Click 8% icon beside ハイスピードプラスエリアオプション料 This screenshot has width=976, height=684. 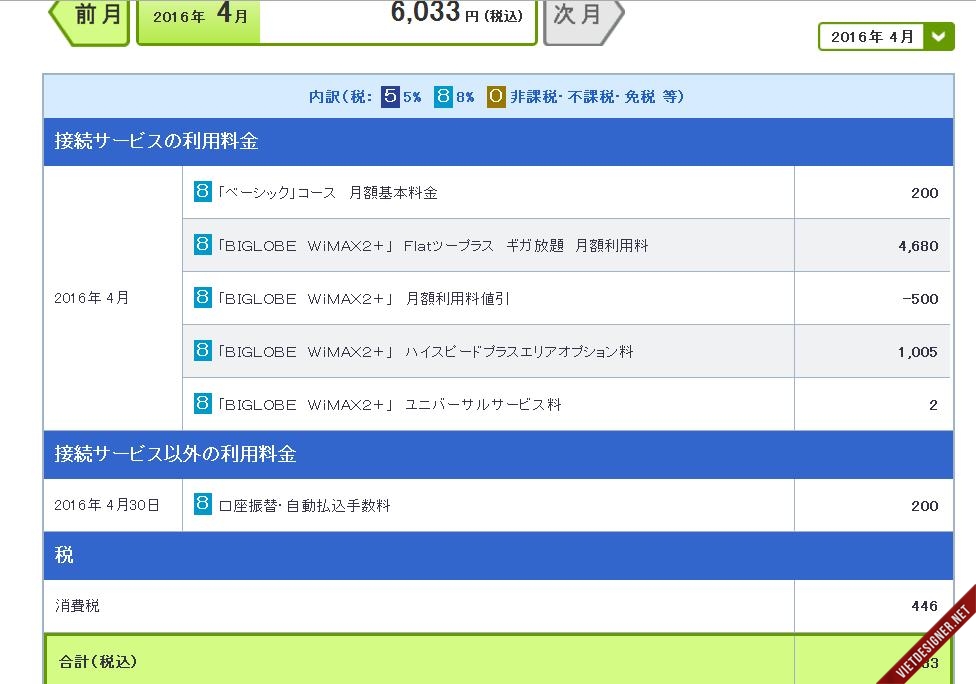coord(202,350)
